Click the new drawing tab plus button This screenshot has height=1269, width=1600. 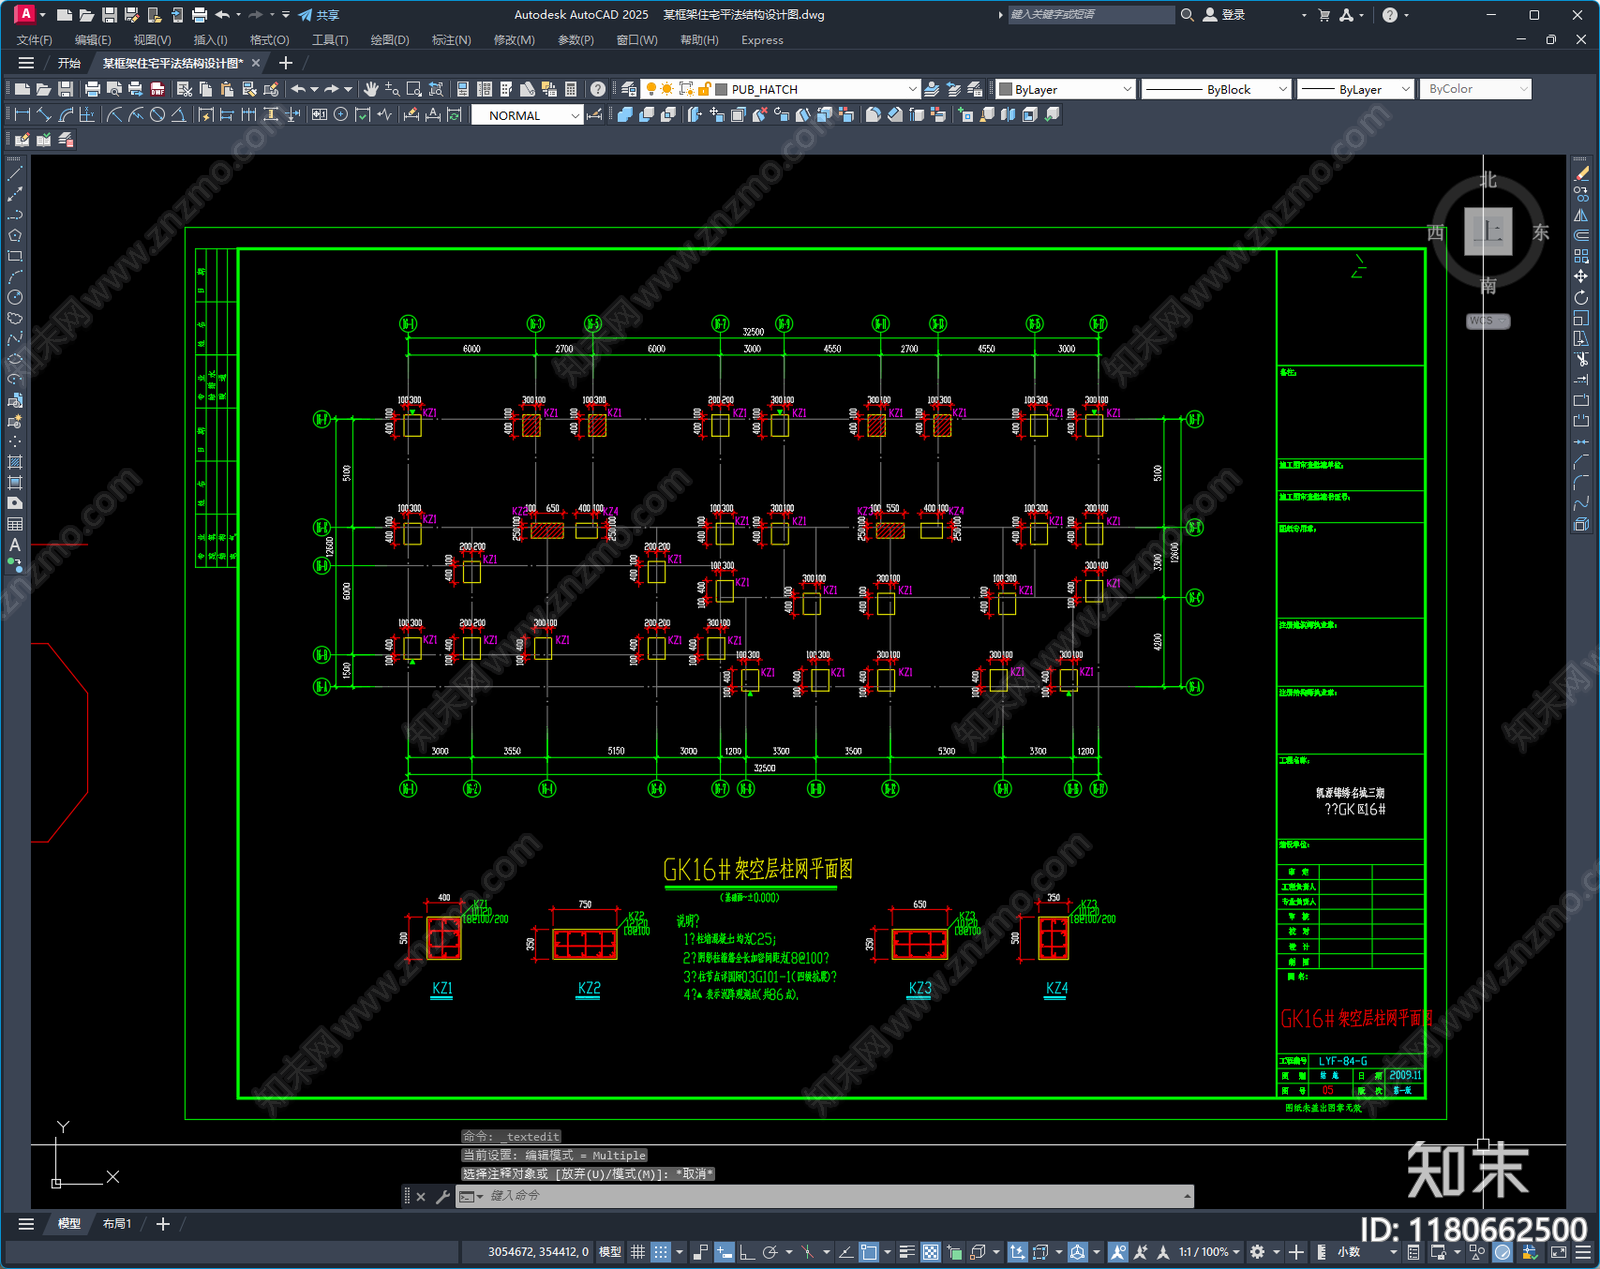point(286,63)
